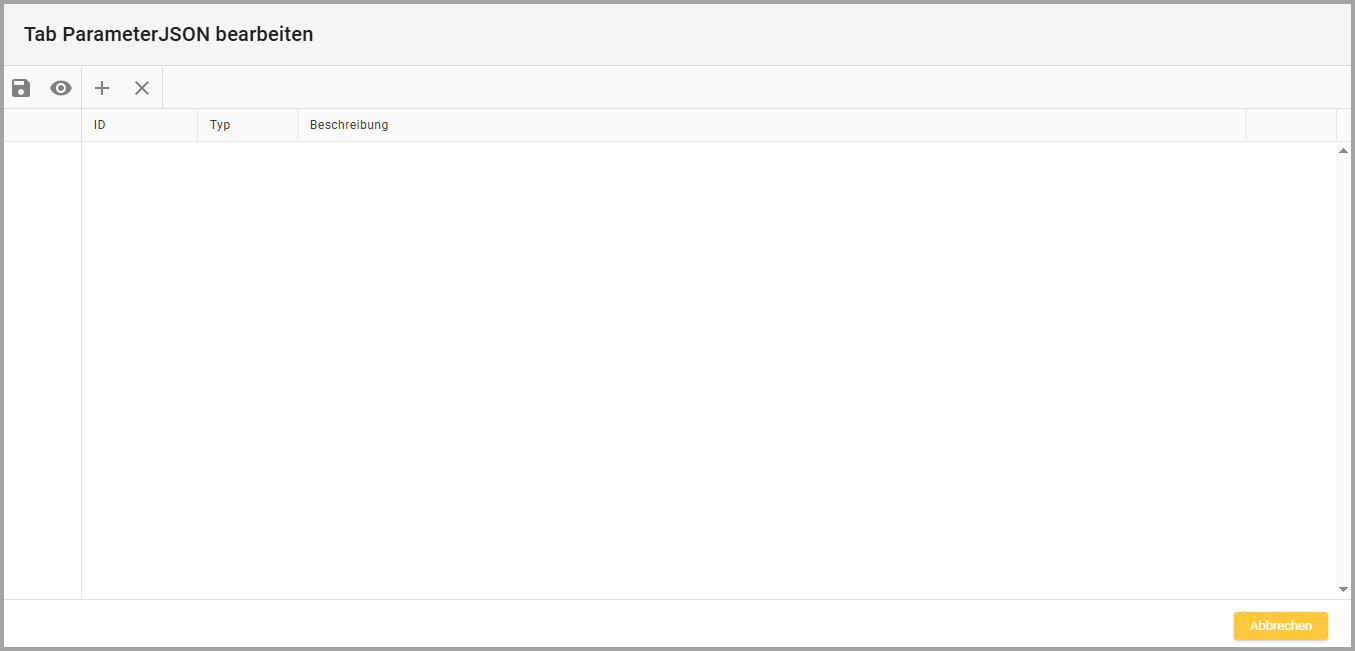
Task: Click the divider between ID and Typ headers
Action: click(x=198, y=125)
